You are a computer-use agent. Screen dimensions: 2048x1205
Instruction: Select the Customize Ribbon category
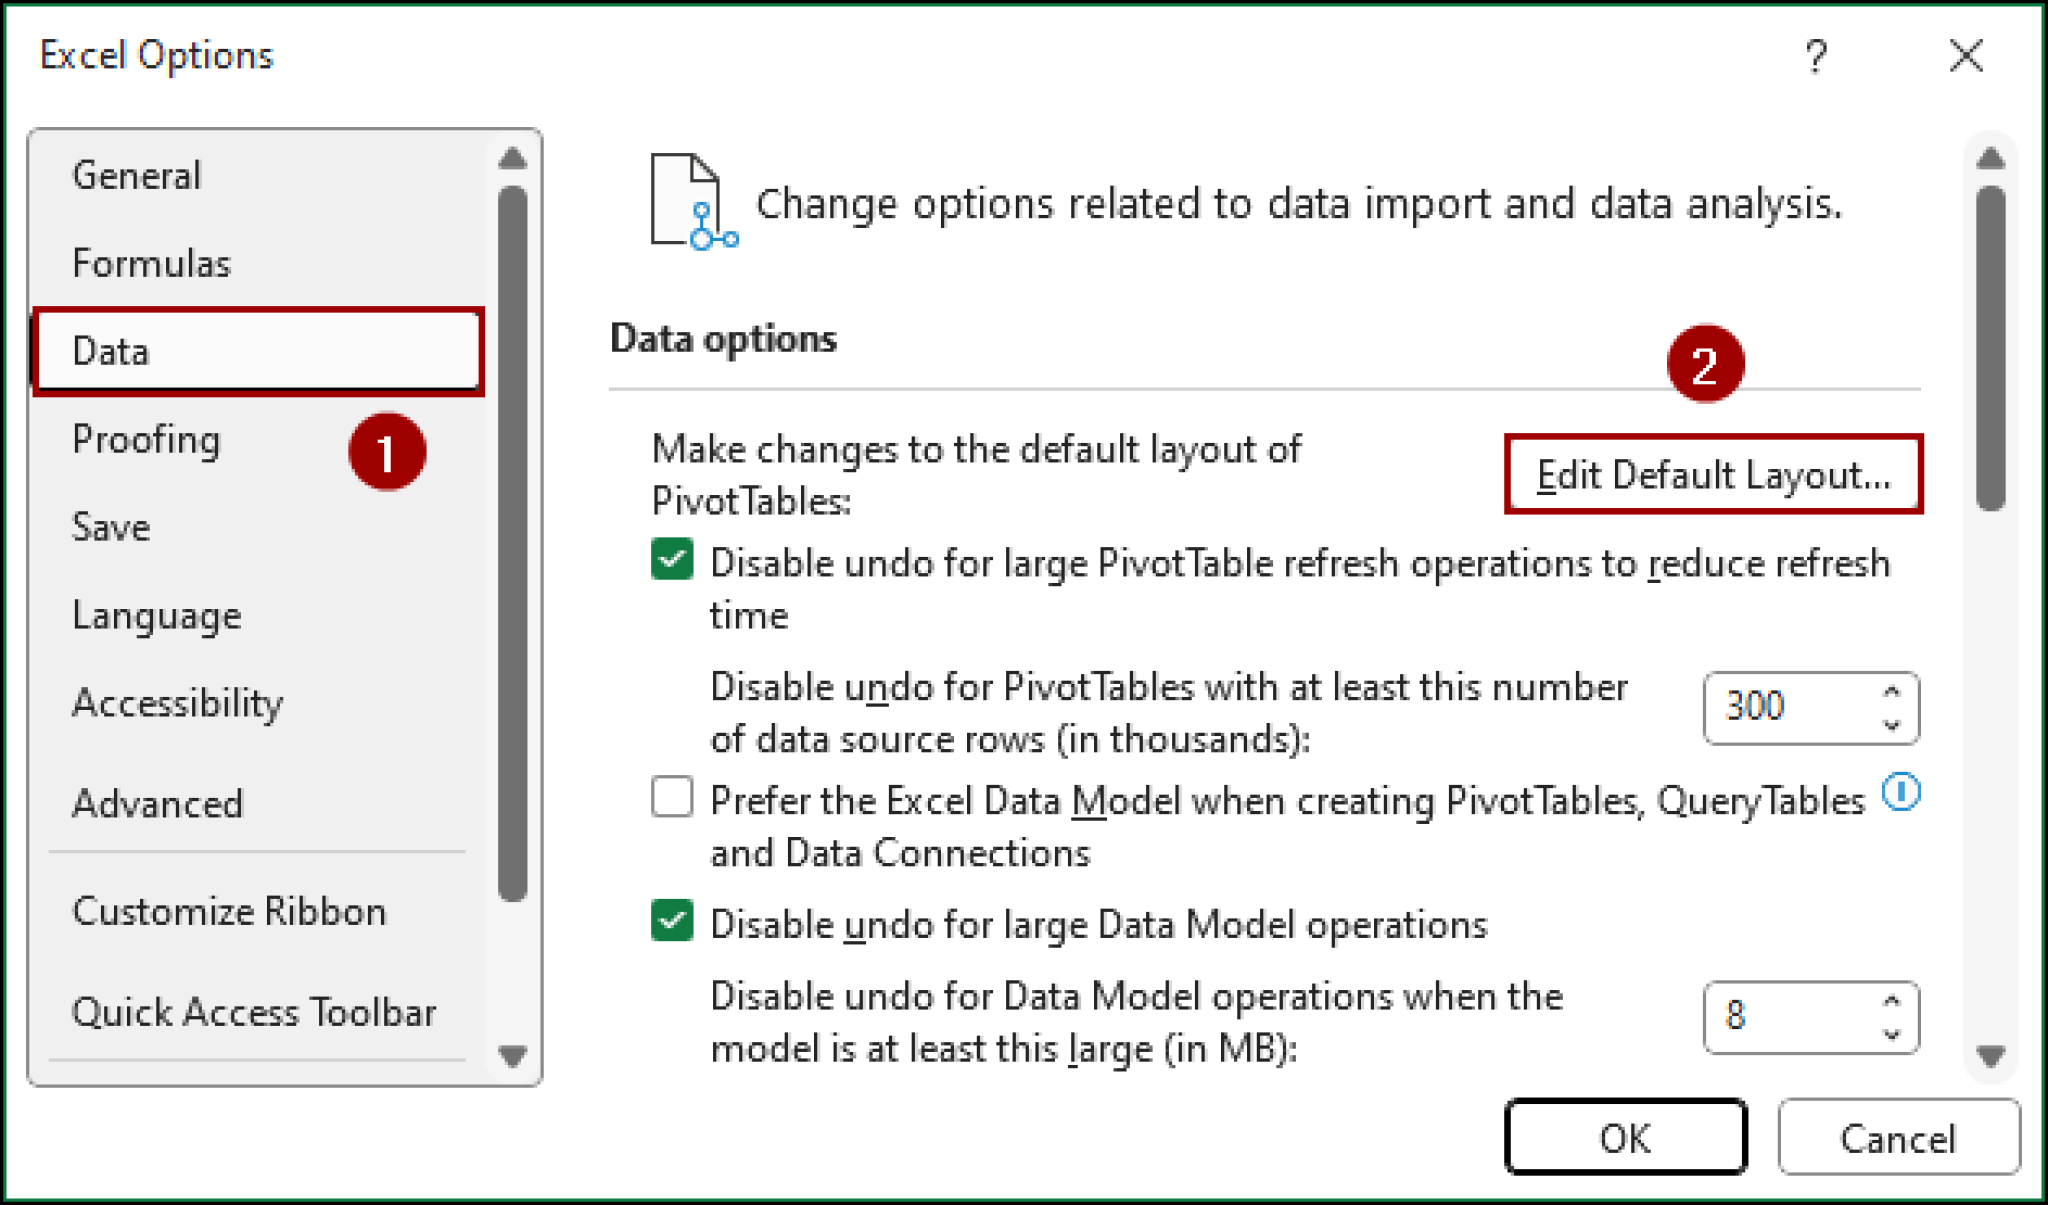(x=228, y=910)
